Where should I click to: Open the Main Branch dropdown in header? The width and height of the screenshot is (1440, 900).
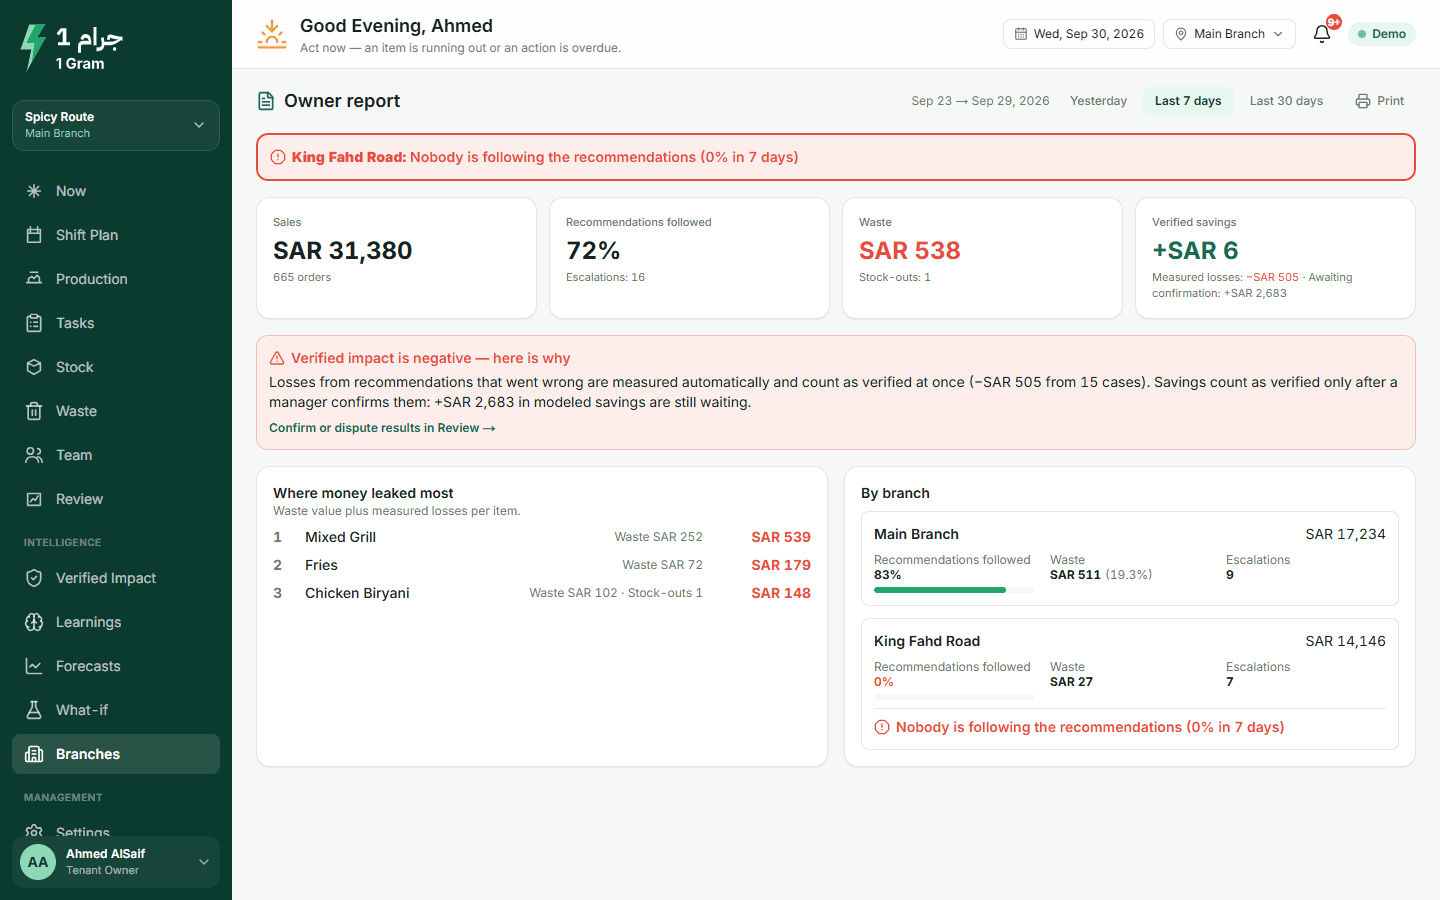pyautogui.click(x=1229, y=34)
